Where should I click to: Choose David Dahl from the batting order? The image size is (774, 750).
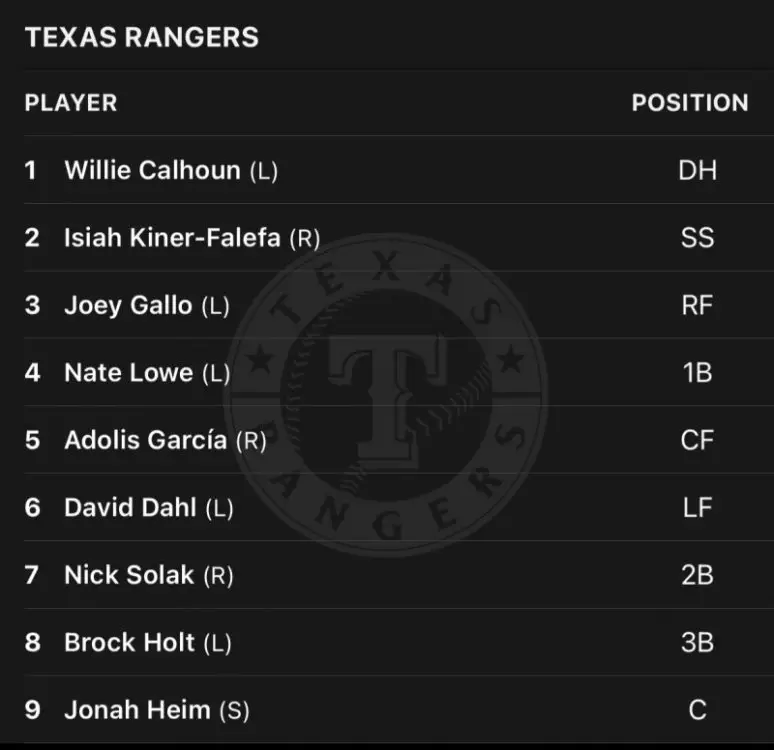point(130,507)
